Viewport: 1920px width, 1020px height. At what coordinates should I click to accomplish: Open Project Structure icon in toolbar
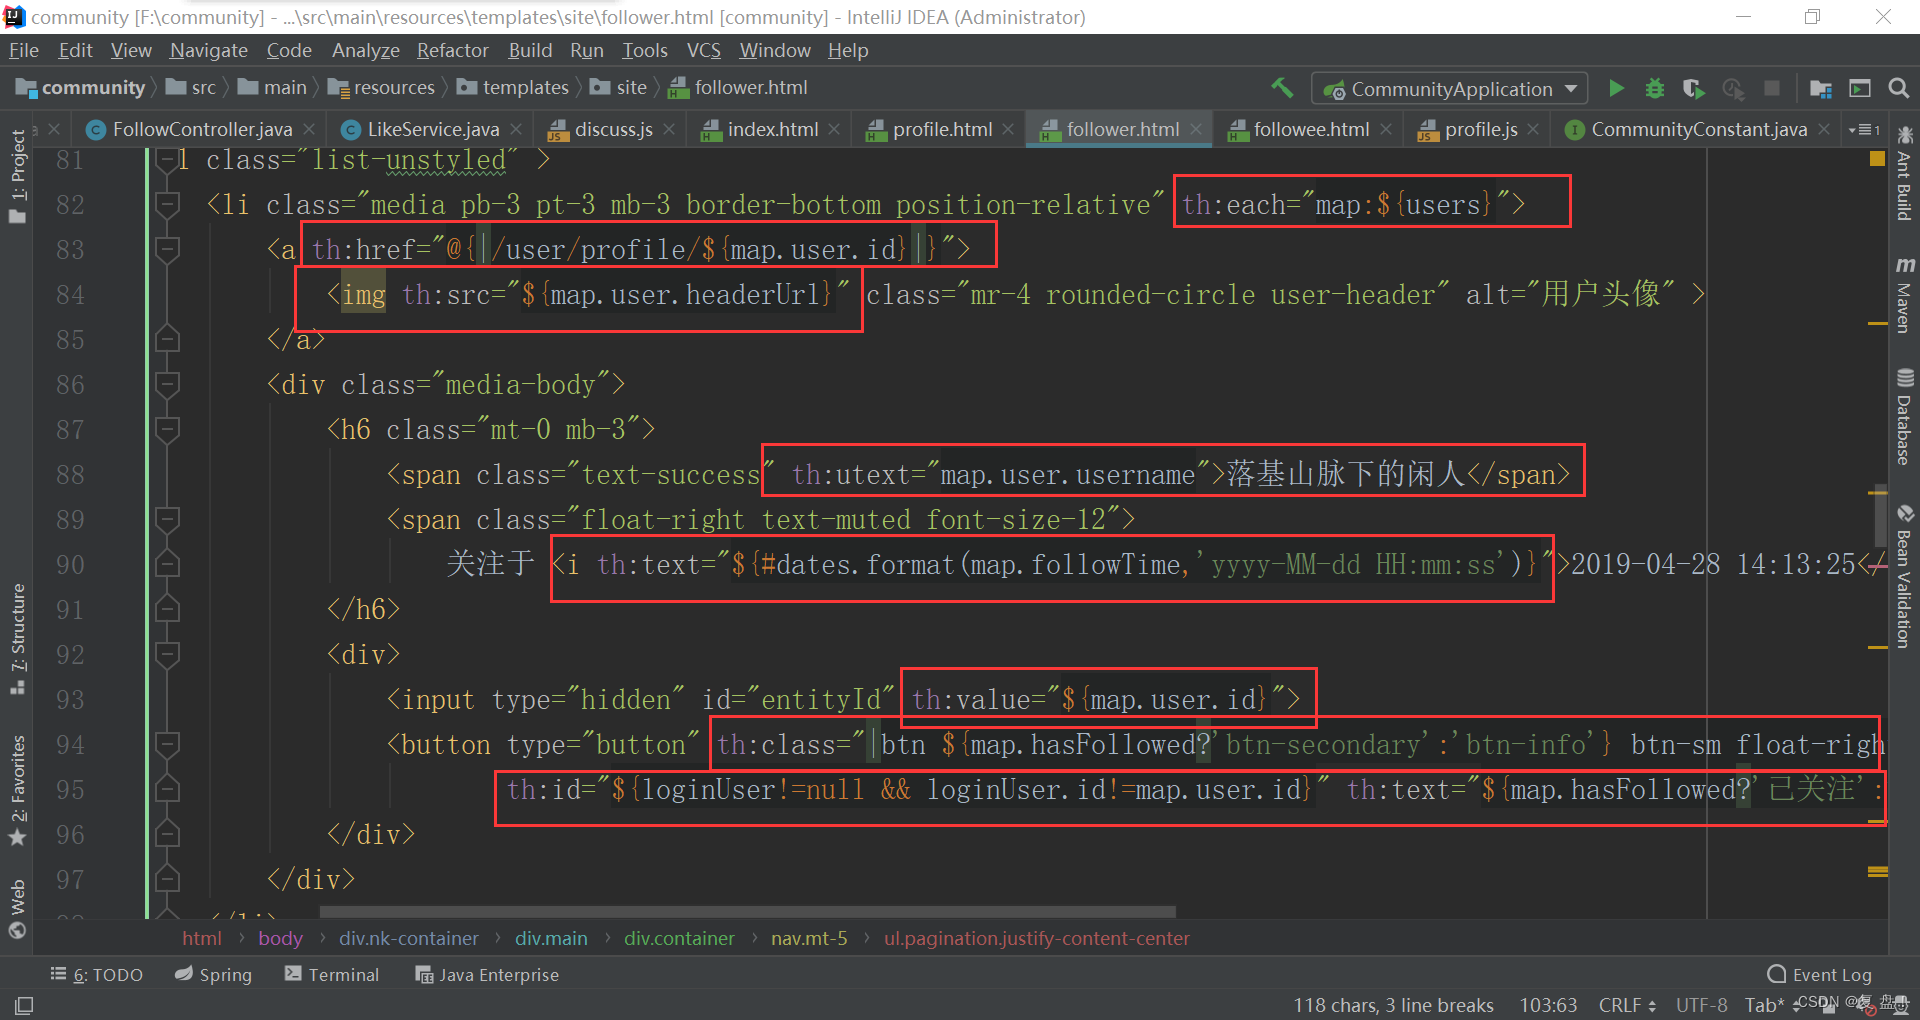click(1820, 88)
